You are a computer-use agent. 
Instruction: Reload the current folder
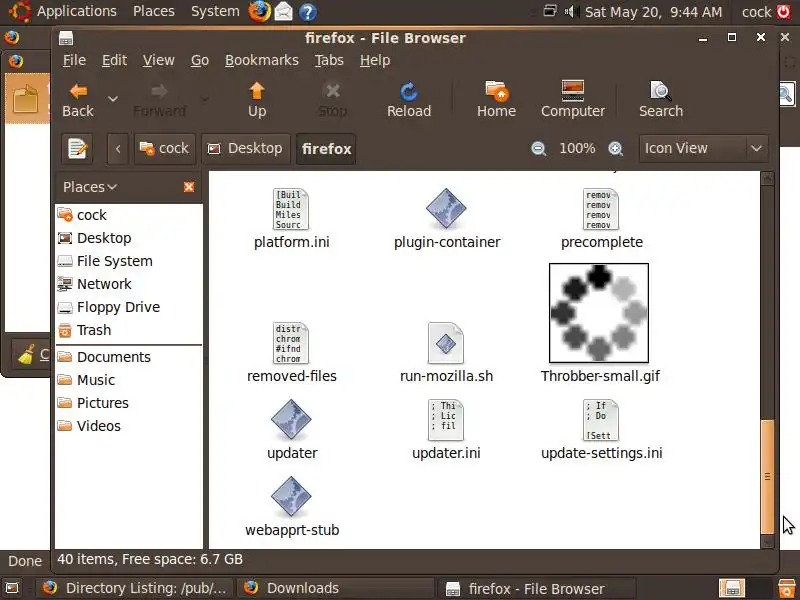[409, 100]
